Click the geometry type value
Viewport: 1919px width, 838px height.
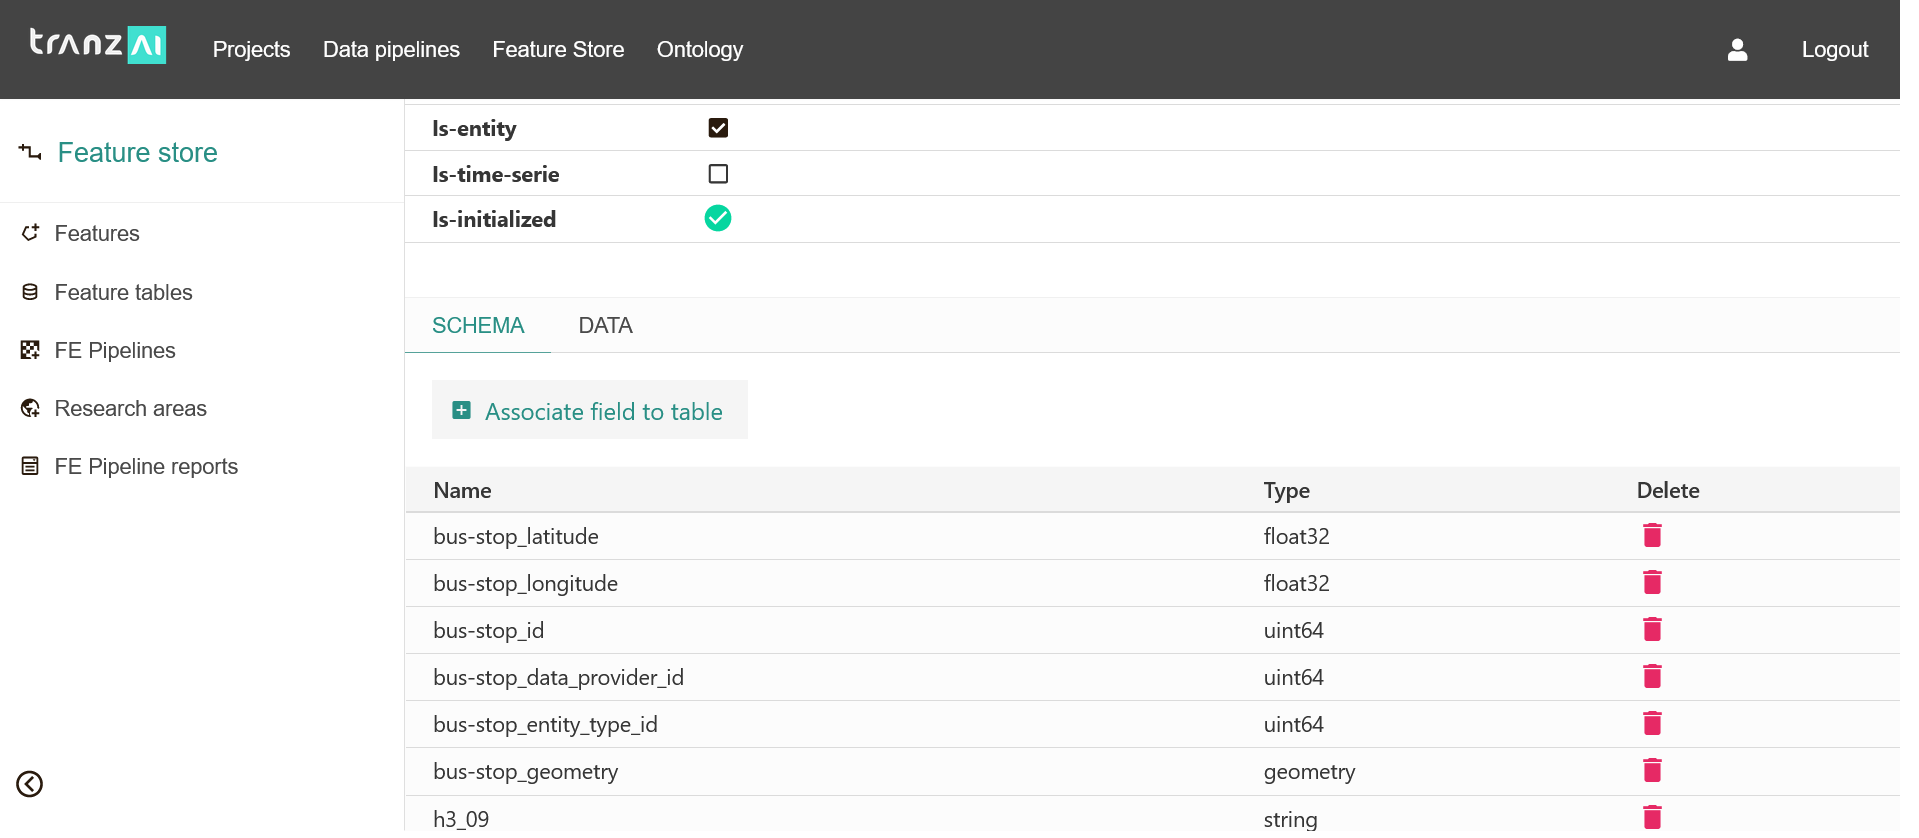1309,771
